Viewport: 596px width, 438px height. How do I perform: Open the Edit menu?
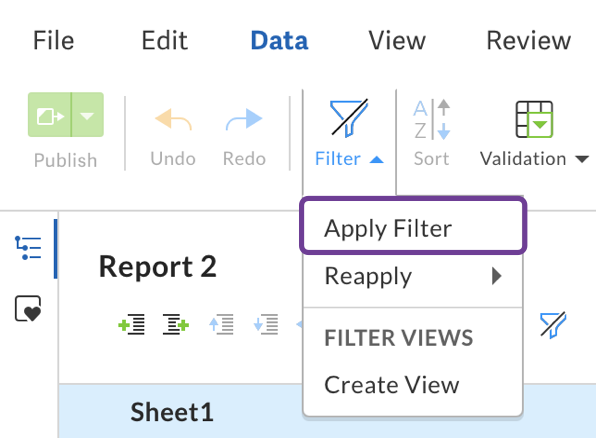click(x=165, y=40)
